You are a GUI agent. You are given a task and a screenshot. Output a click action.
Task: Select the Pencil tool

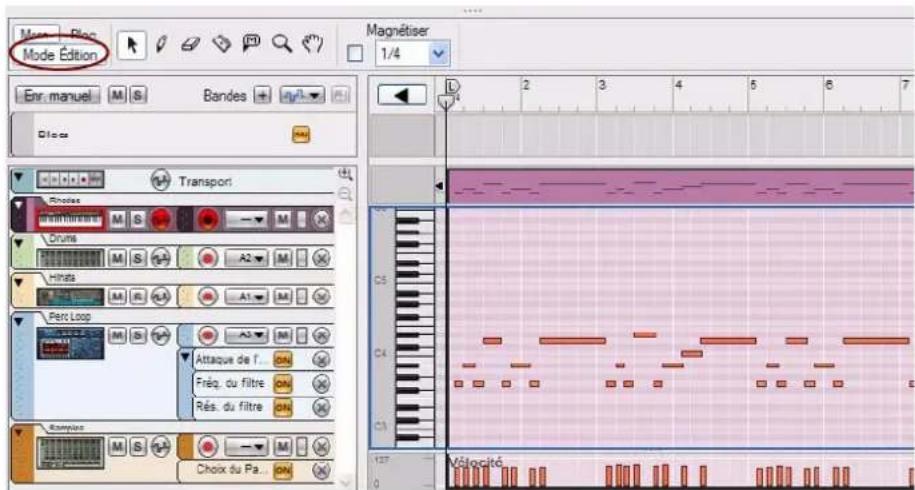(x=162, y=44)
